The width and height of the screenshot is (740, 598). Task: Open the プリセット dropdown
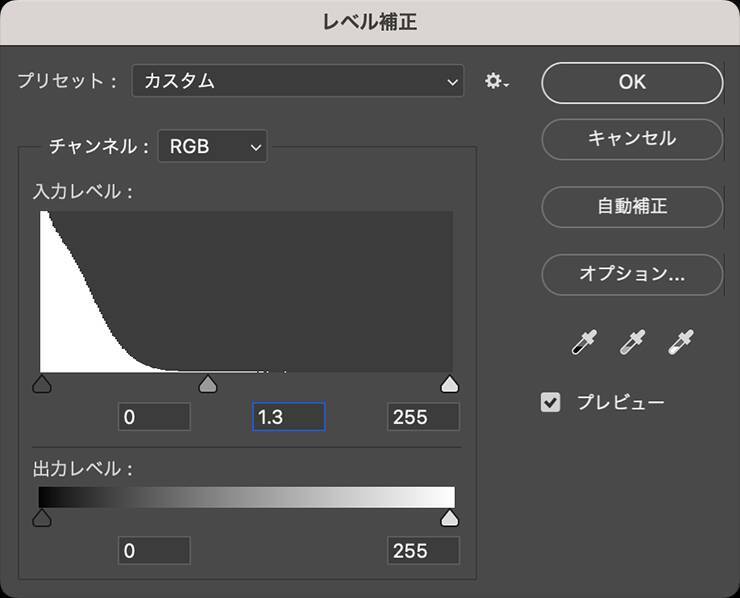[298, 82]
